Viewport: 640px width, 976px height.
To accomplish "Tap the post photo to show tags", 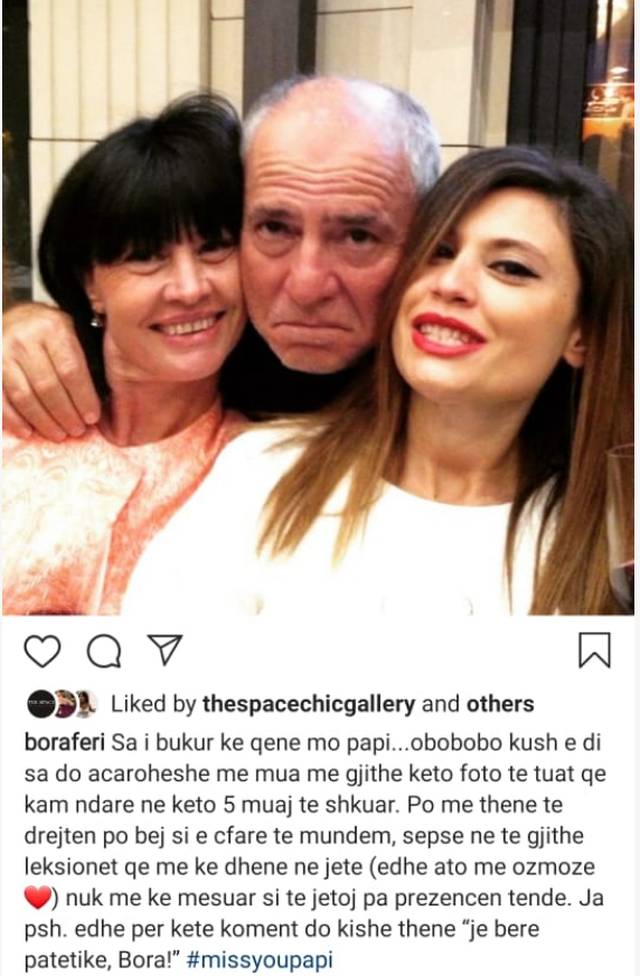I will [318, 307].
